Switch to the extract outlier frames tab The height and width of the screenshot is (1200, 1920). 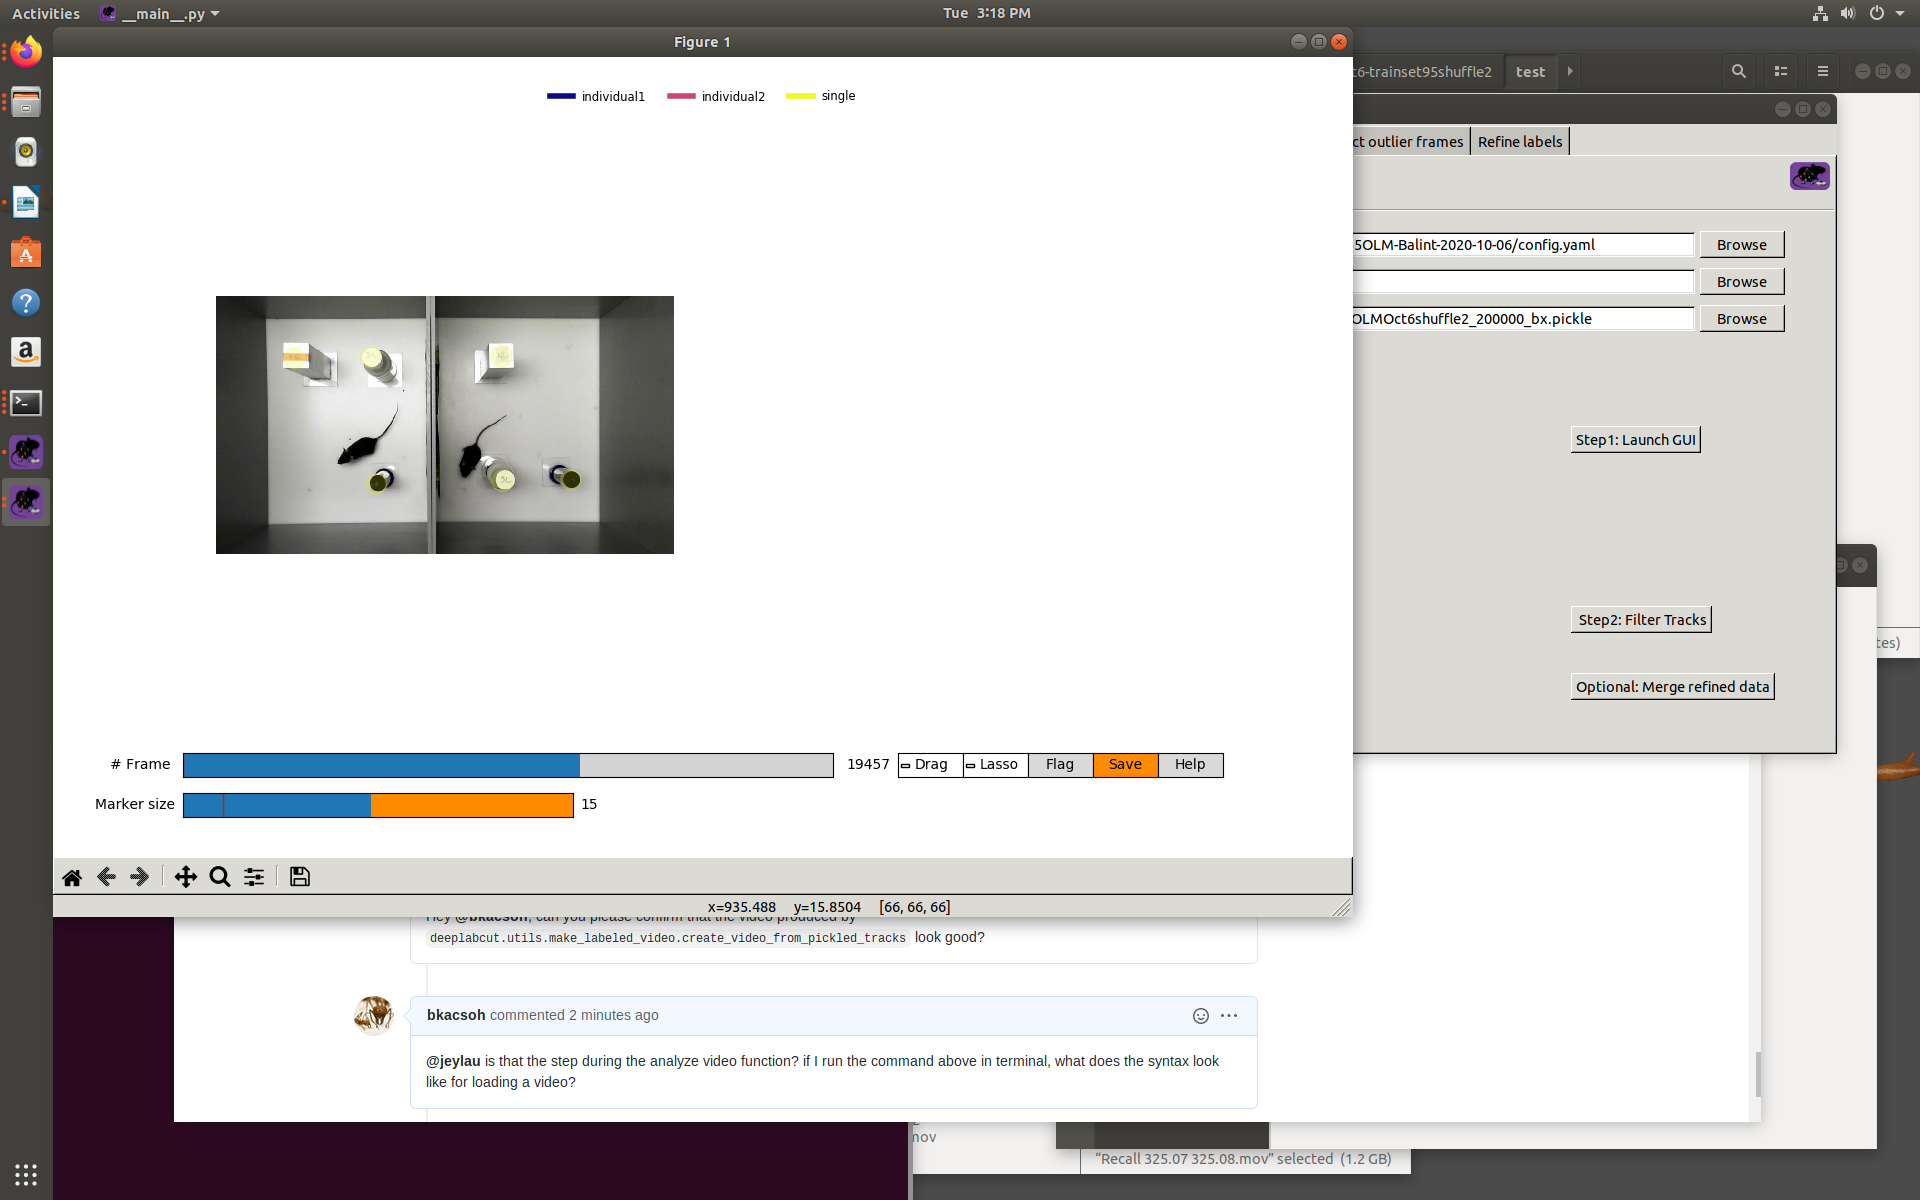(x=1410, y=142)
